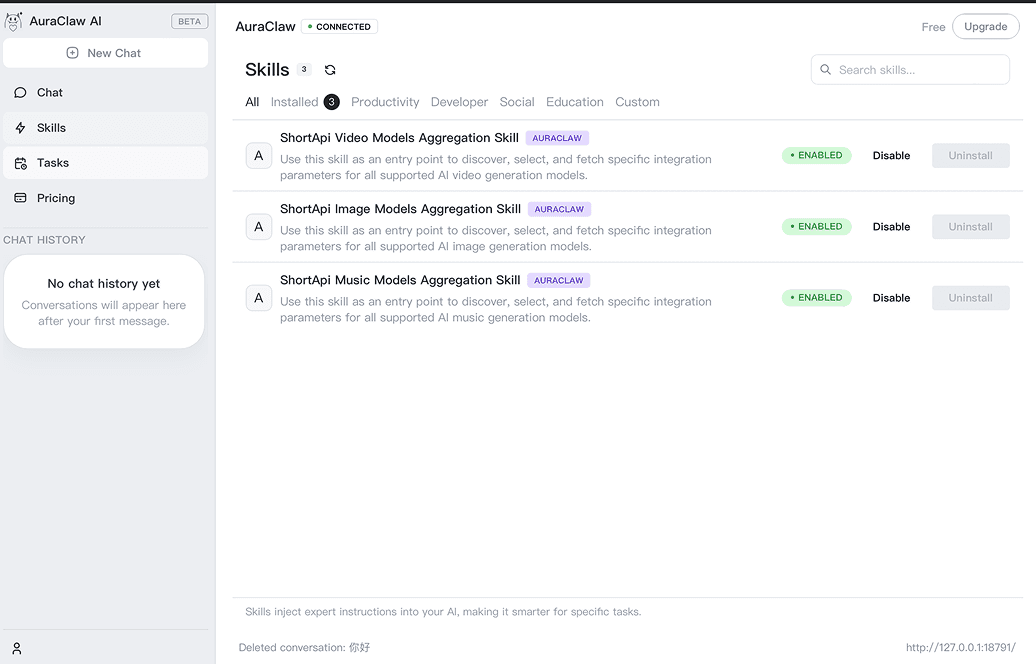Open the Pricing page
This screenshot has width=1036, height=664.
[105, 198]
